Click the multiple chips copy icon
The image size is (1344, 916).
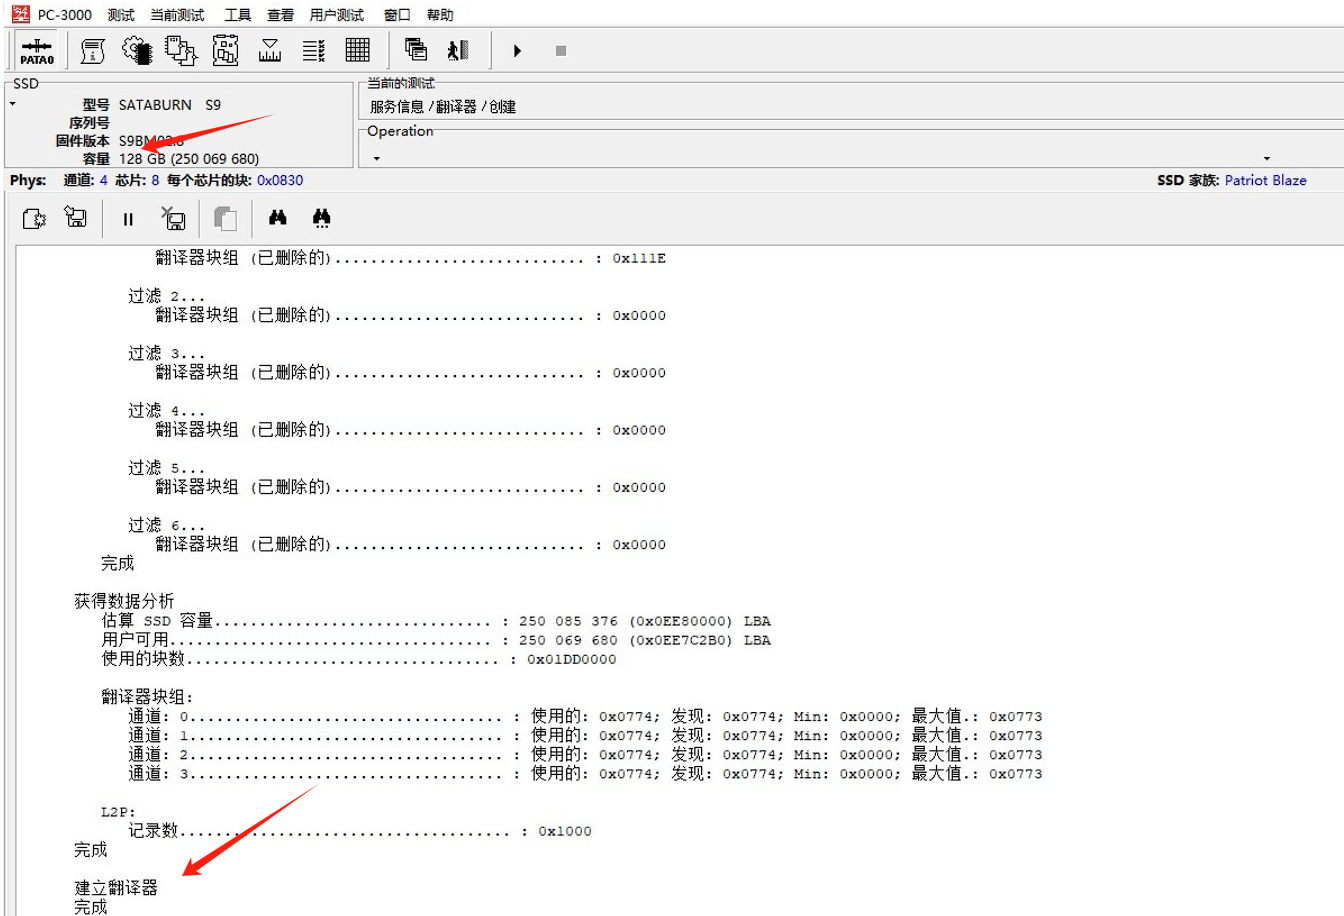click(181, 51)
